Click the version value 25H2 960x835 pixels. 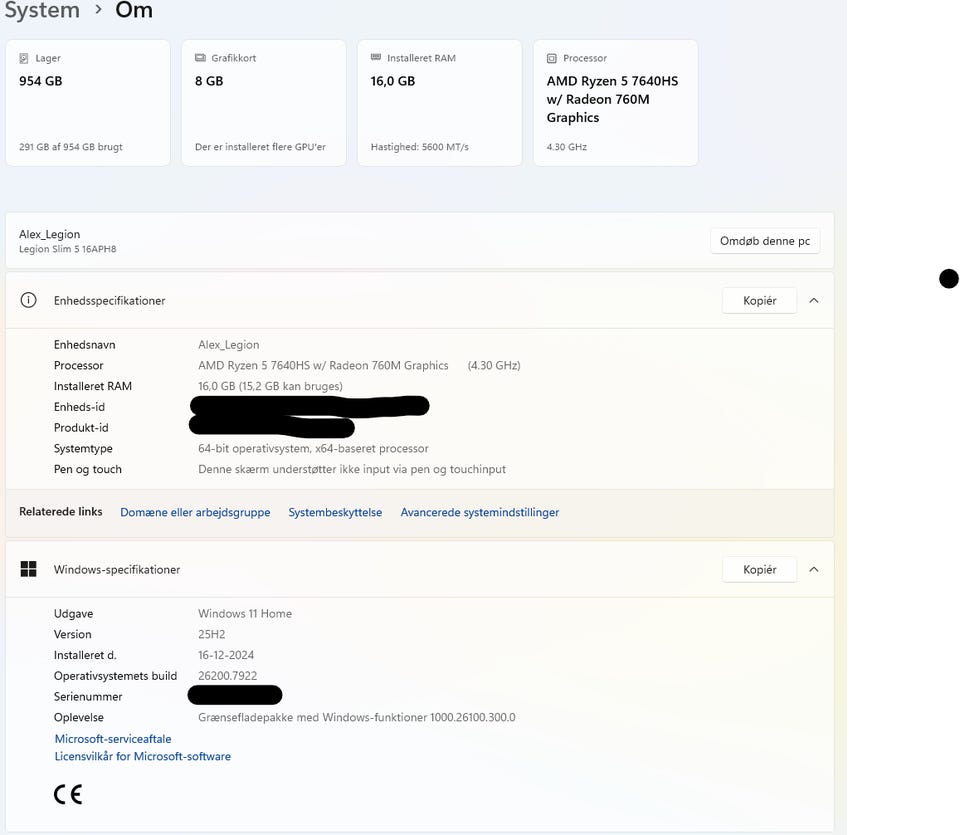tap(211, 634)
